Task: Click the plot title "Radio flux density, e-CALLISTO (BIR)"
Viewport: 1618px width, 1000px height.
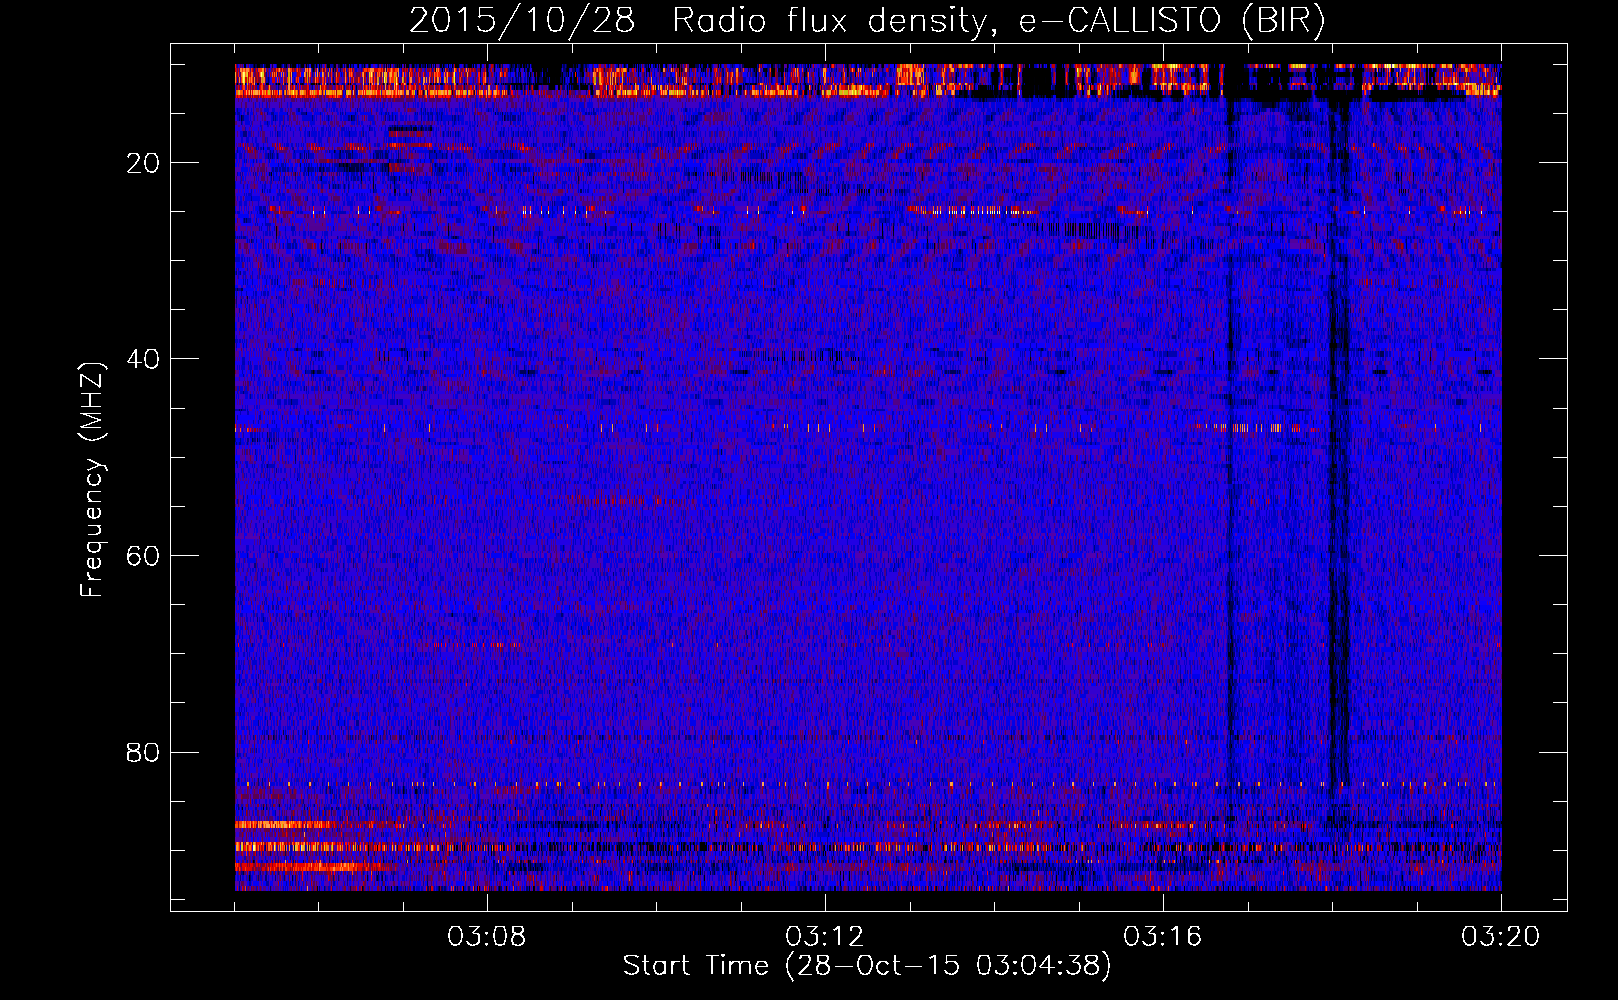Action: click(998, 21)
